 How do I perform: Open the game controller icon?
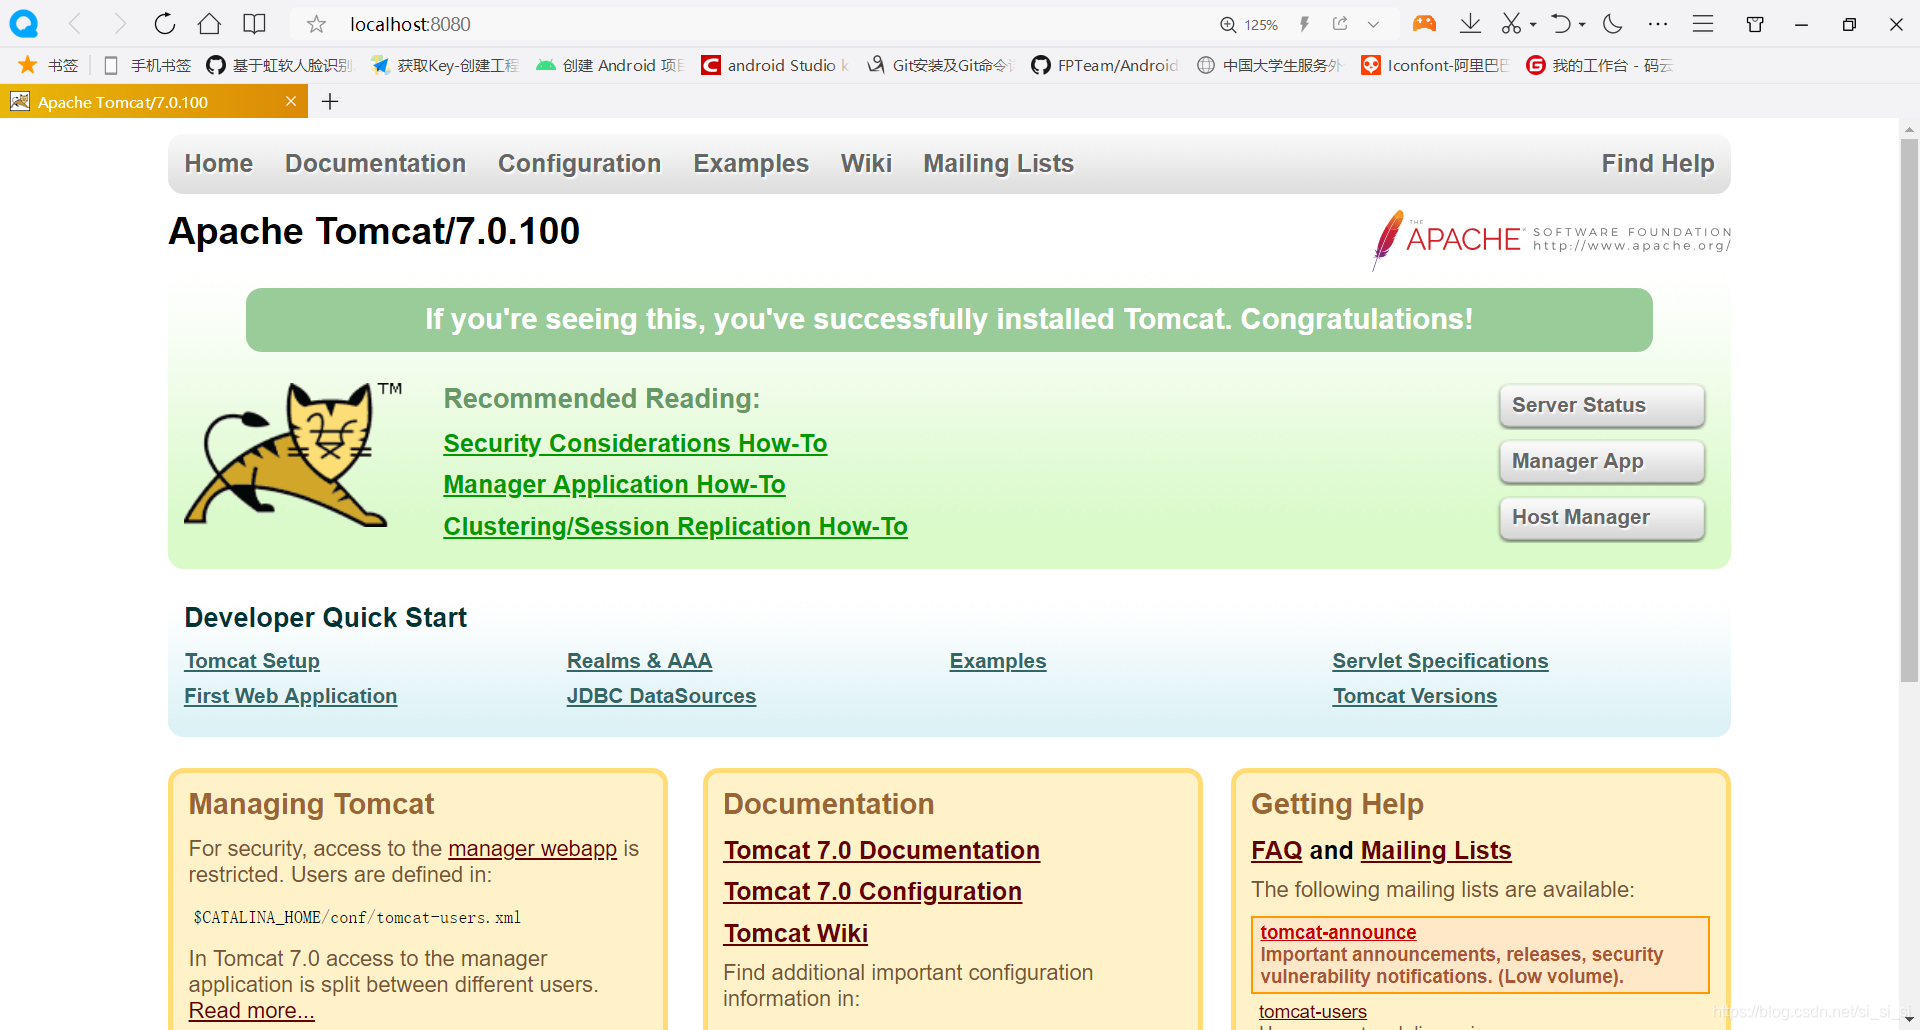point(1424,24)
